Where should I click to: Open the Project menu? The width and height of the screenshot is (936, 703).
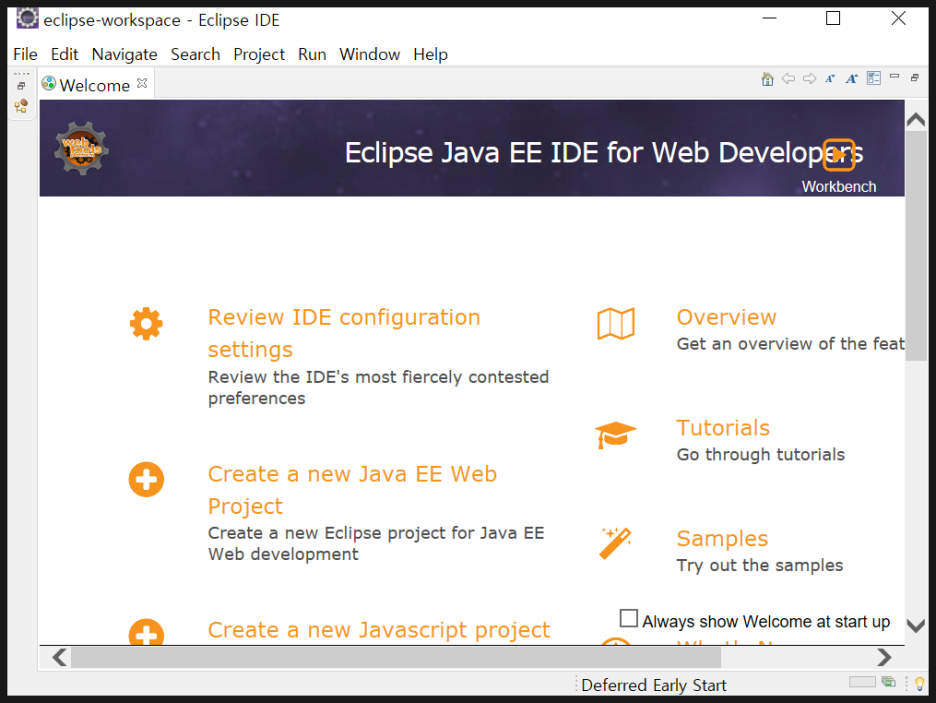click(259, 54)
